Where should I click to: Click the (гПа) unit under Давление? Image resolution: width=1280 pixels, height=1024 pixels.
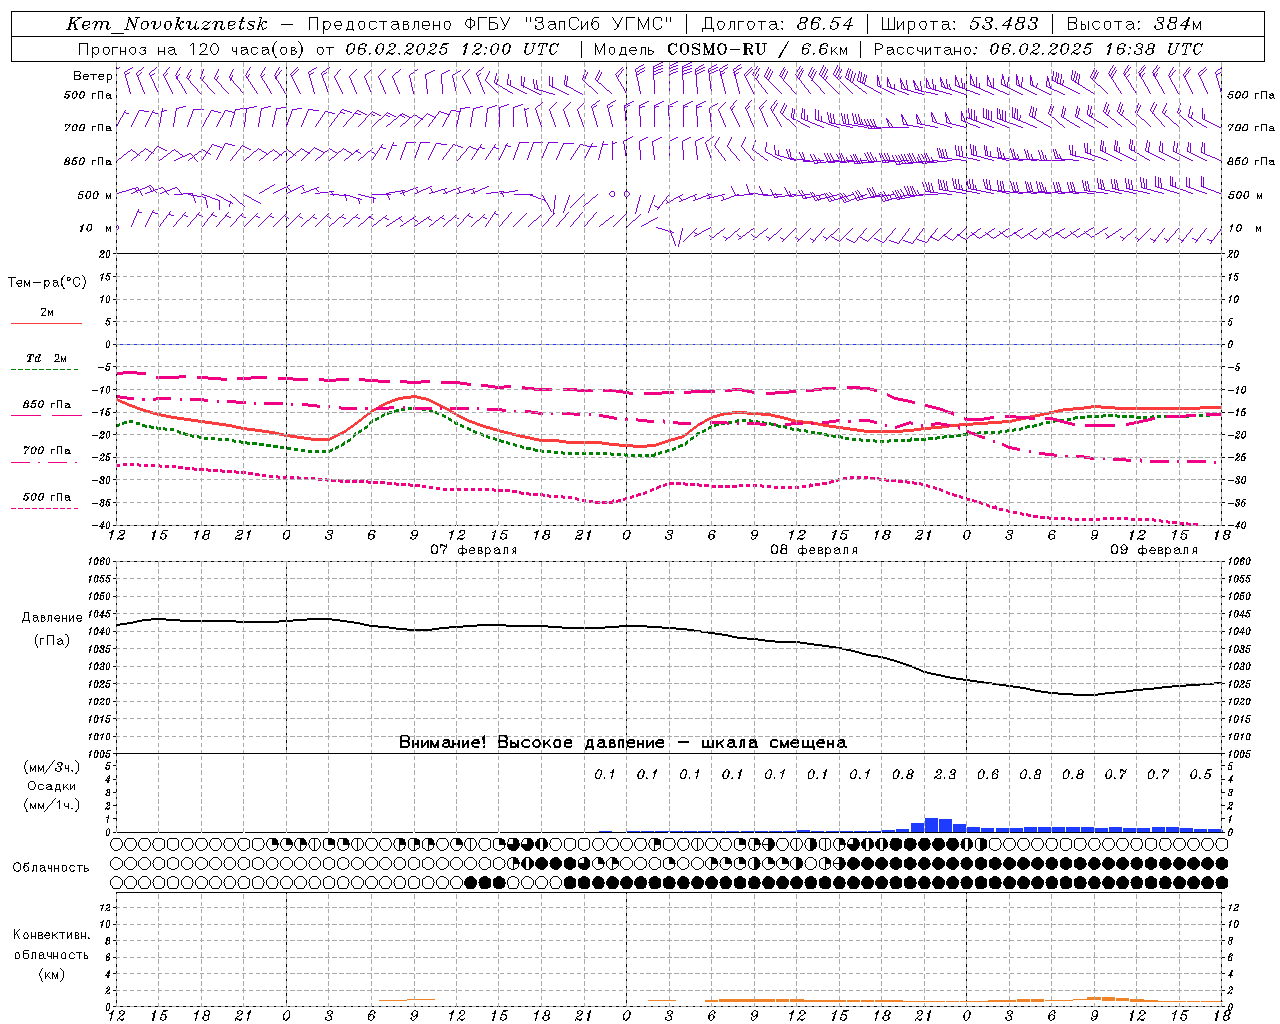[52, 640]
